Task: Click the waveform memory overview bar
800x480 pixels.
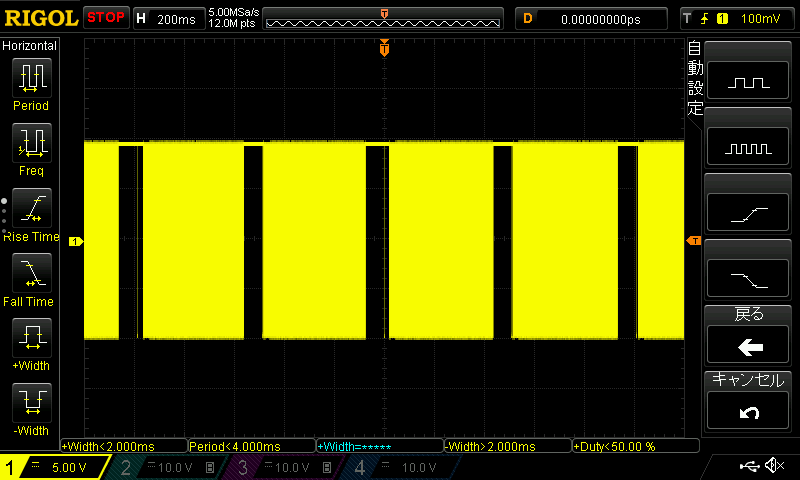Action: pyautogui.click(x=383, y=19)
